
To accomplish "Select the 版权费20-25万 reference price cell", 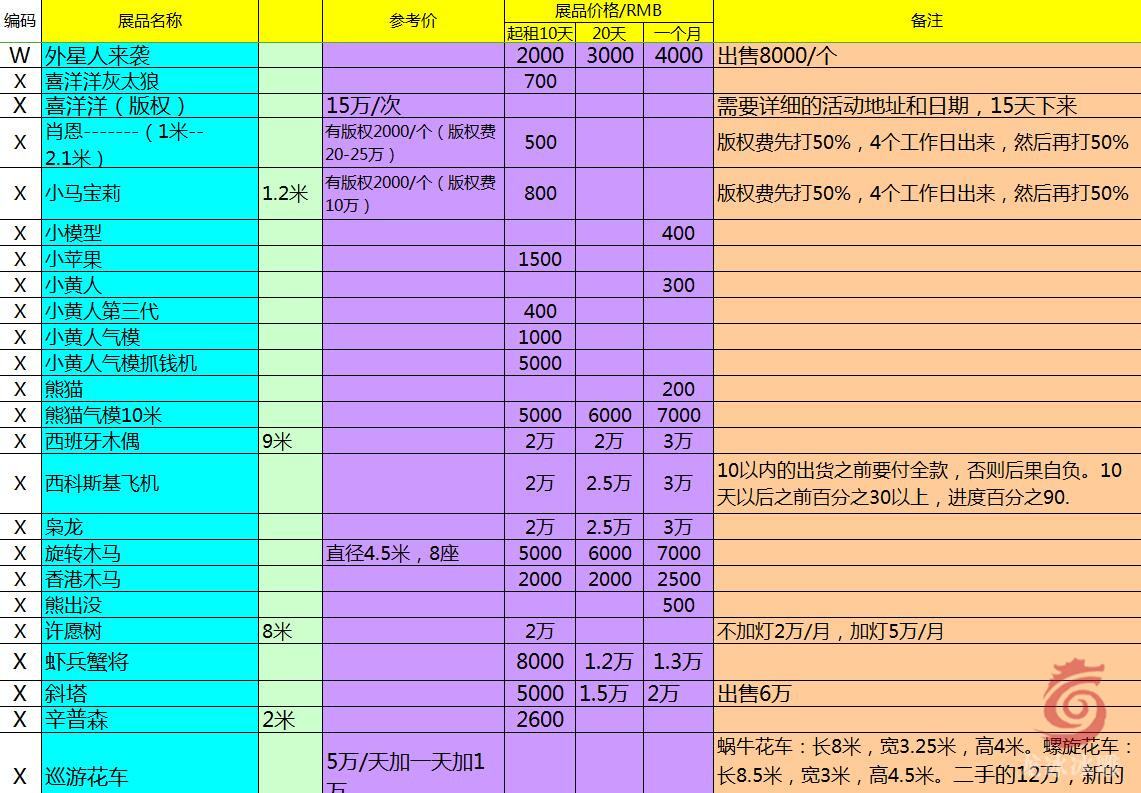I will [413, 143].
